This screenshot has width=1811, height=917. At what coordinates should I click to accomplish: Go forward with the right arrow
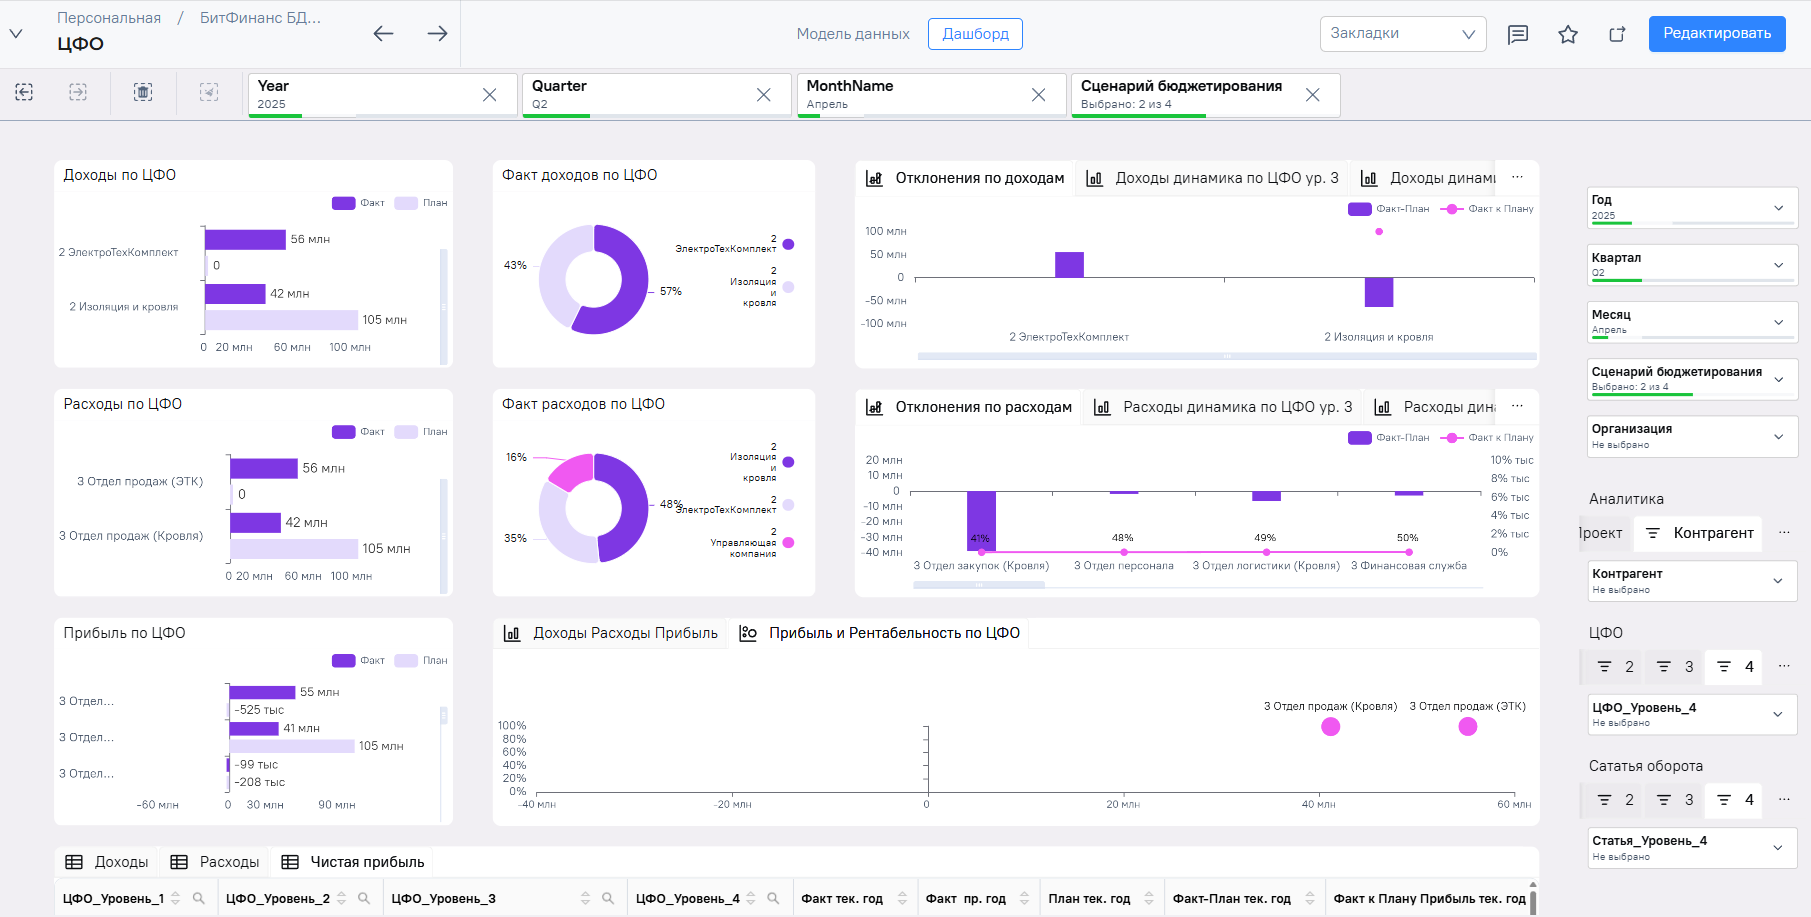point(437,33)
